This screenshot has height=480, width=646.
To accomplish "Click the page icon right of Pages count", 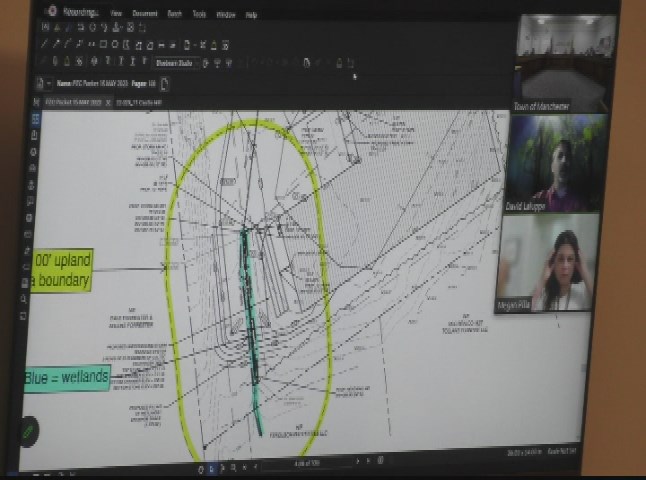I will [x=164, y=84].
